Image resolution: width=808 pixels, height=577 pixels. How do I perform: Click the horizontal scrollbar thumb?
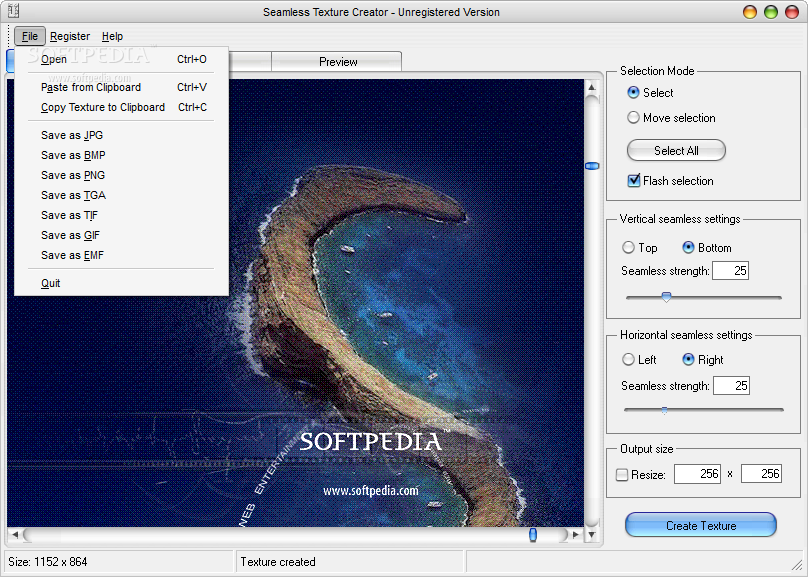pos(533,535)
